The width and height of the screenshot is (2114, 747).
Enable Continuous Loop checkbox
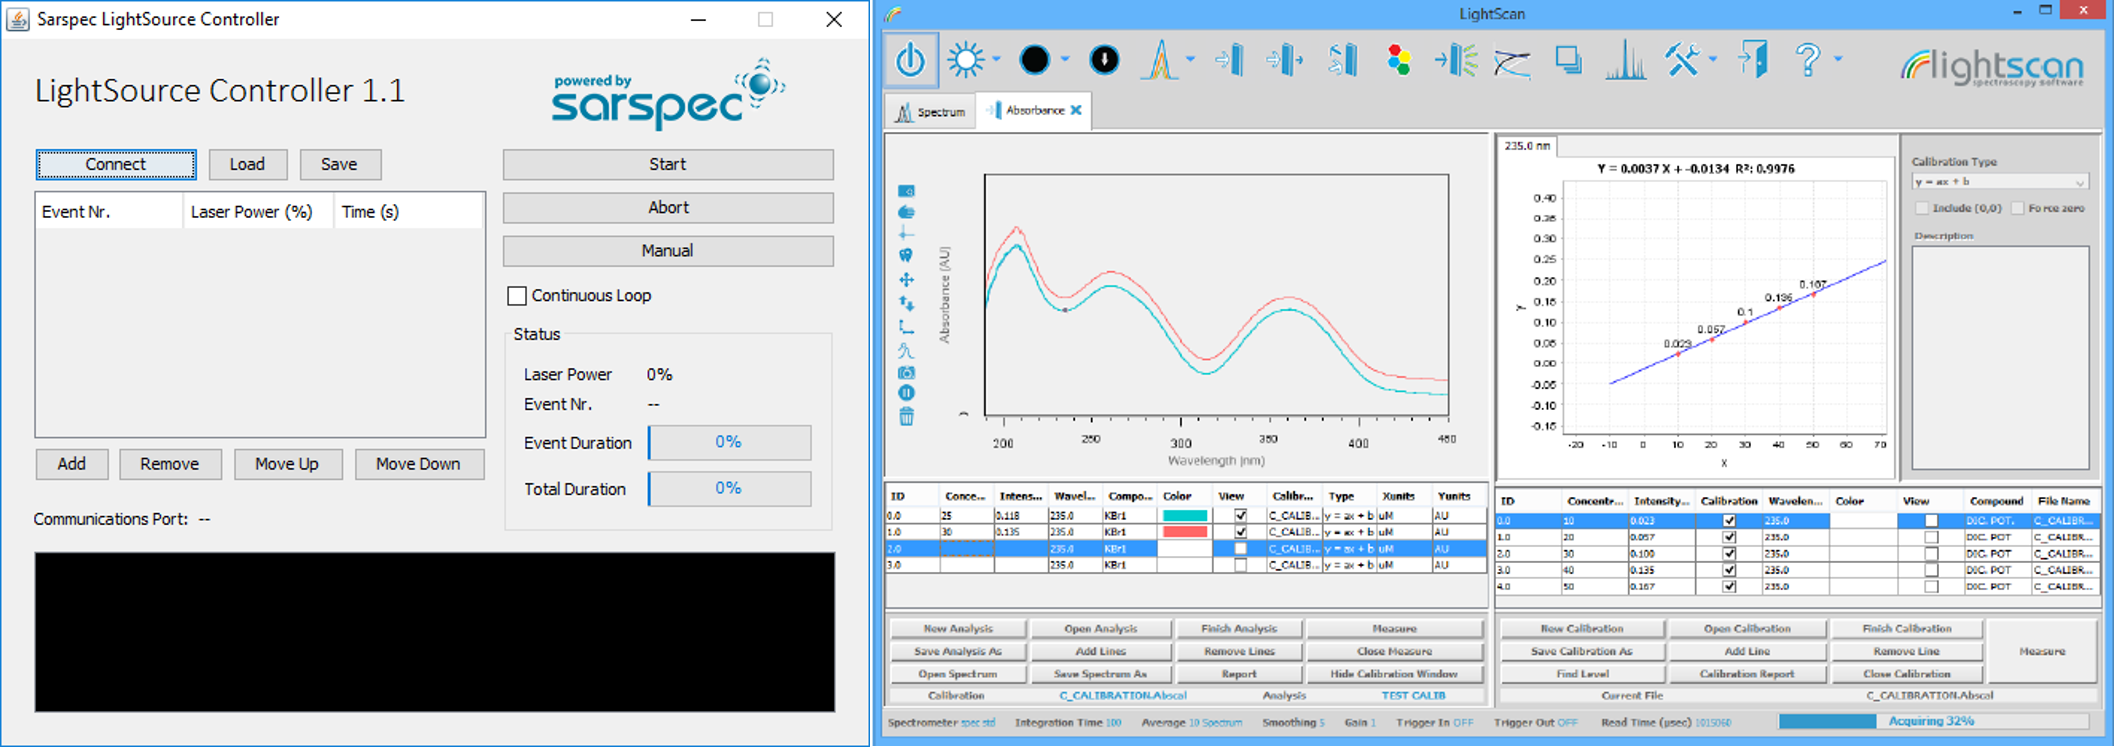coord(517,296)
